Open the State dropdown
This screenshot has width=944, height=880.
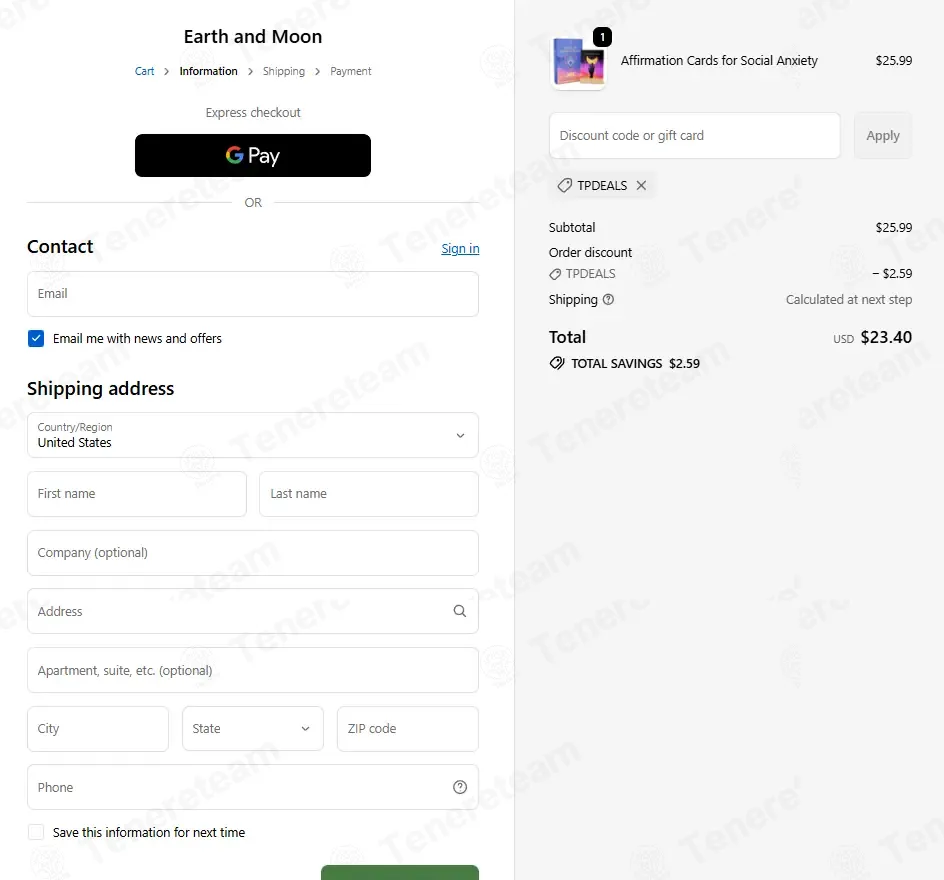click(253, 728)
